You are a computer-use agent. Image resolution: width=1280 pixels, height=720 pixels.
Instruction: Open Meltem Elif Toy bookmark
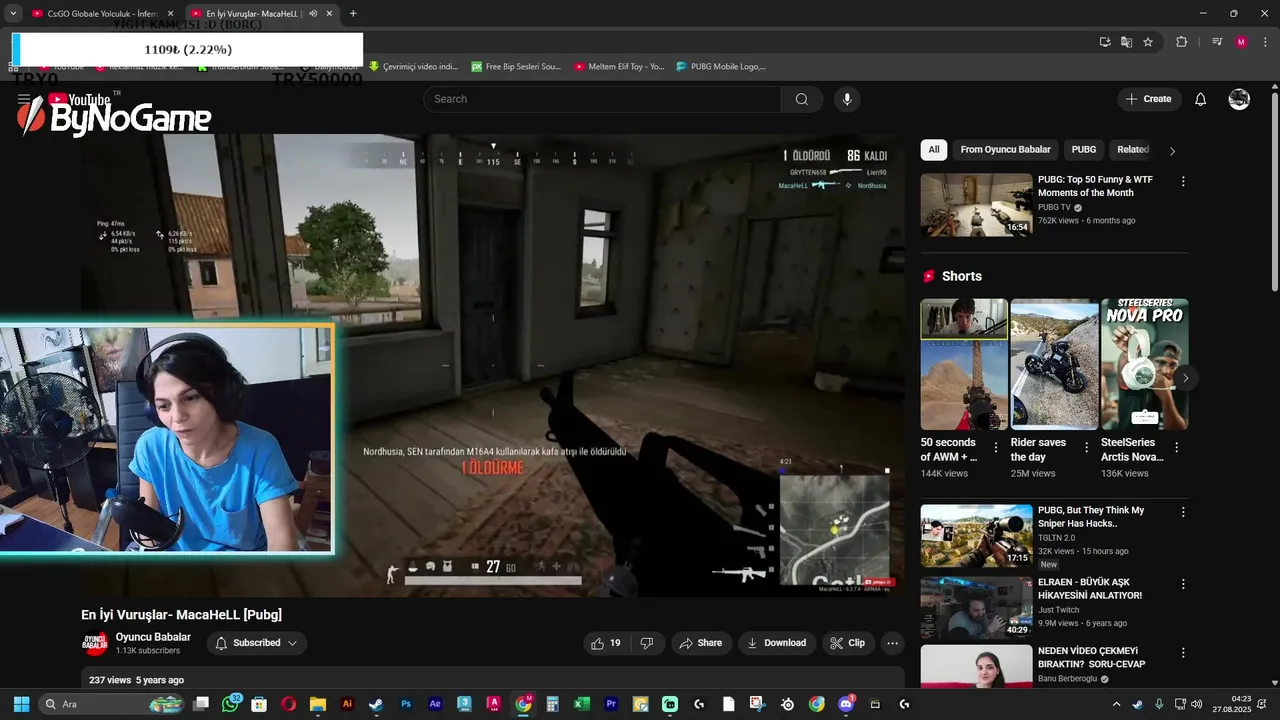620,67
